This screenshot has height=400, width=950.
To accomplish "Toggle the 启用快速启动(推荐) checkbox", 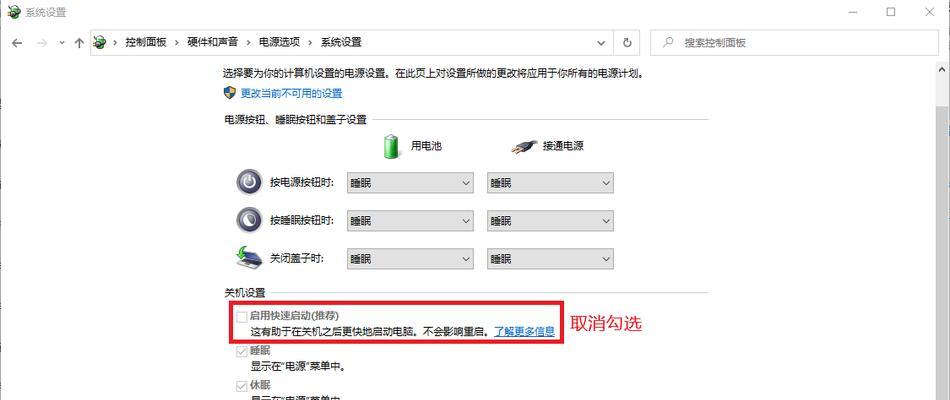I will pos(242,316).
